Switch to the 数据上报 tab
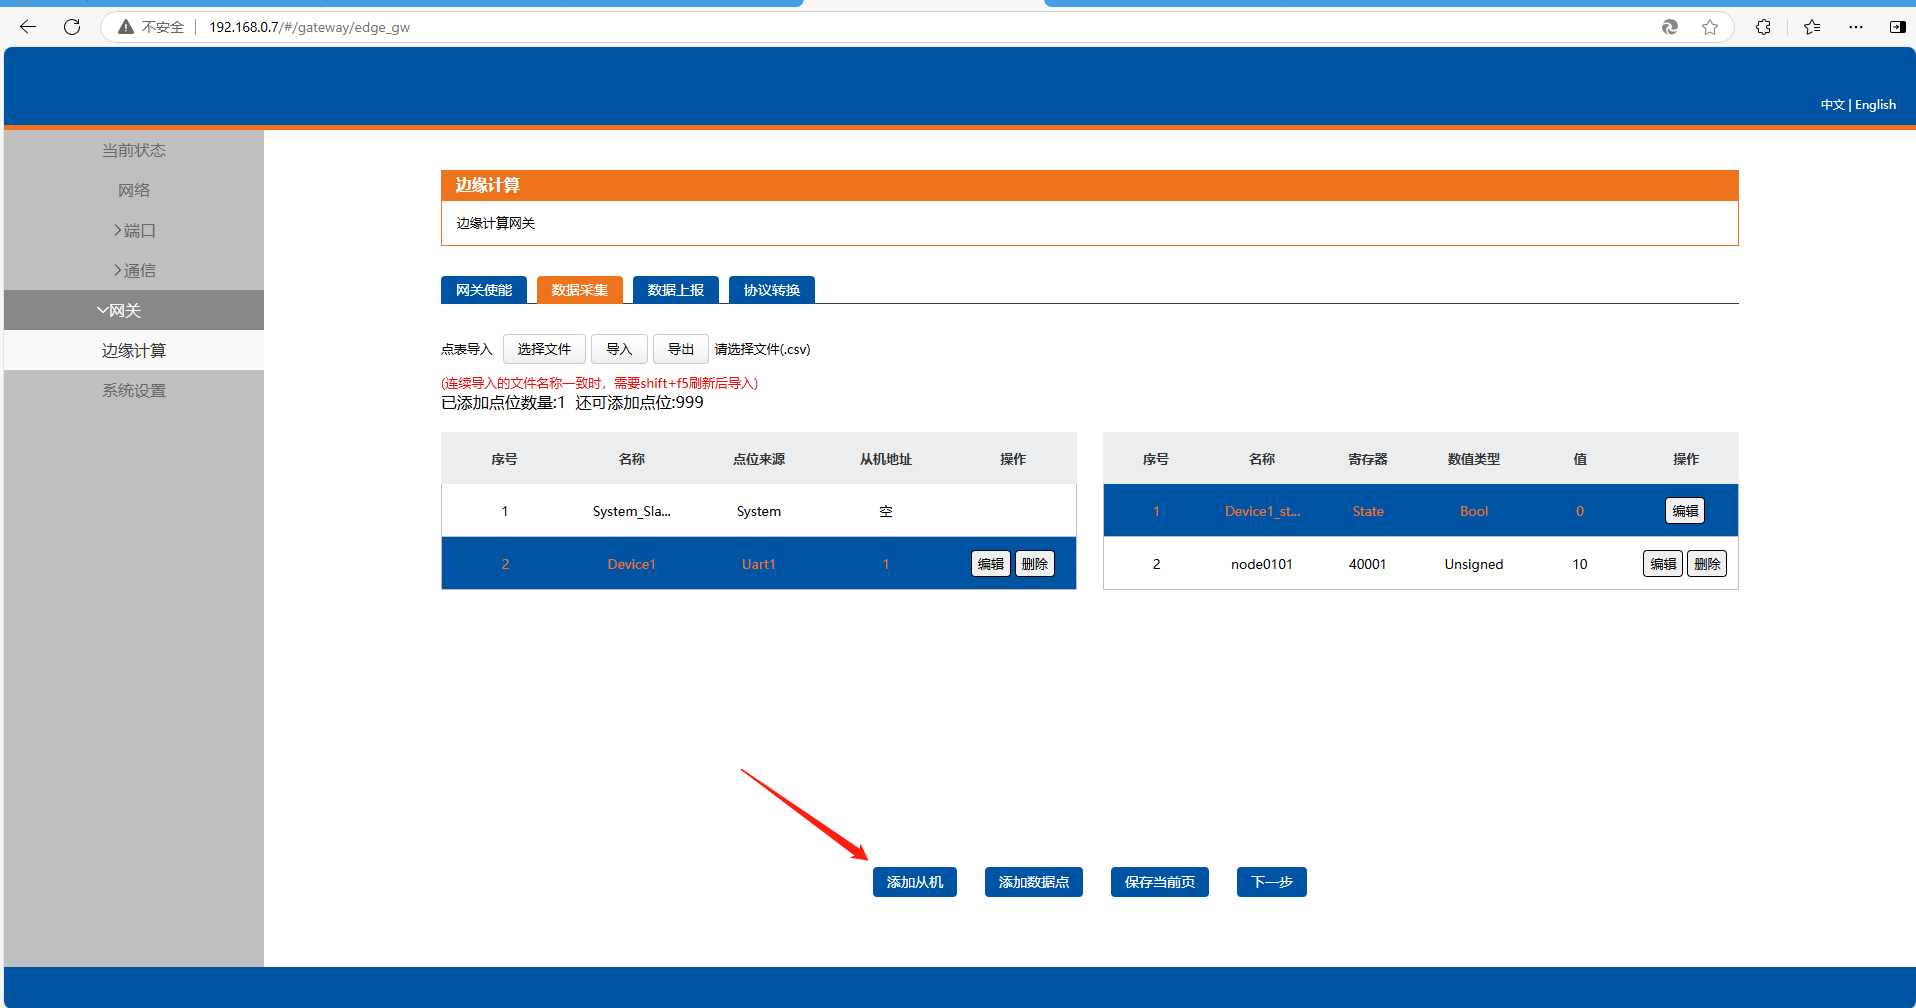 coord(676,290)
